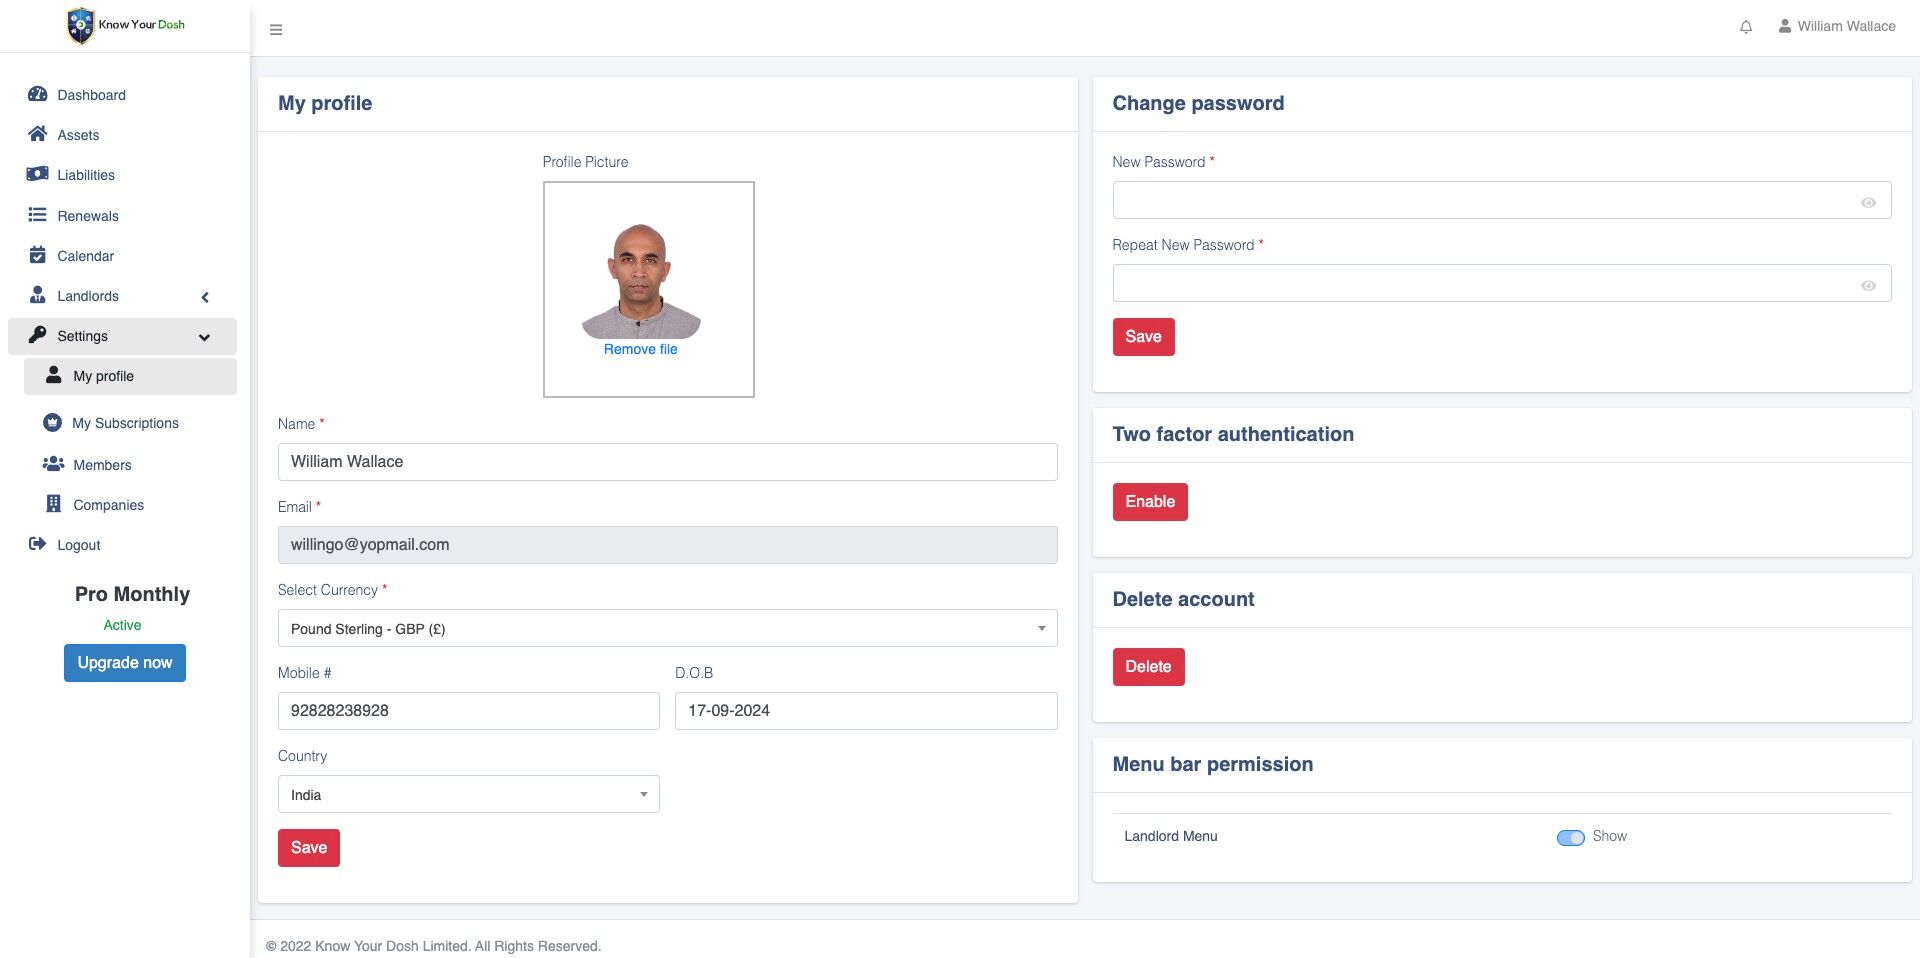The width and height of the screenshot is (1920, 958).
Task: Enable two factor authentication
Action: (x=1150, y=502)
